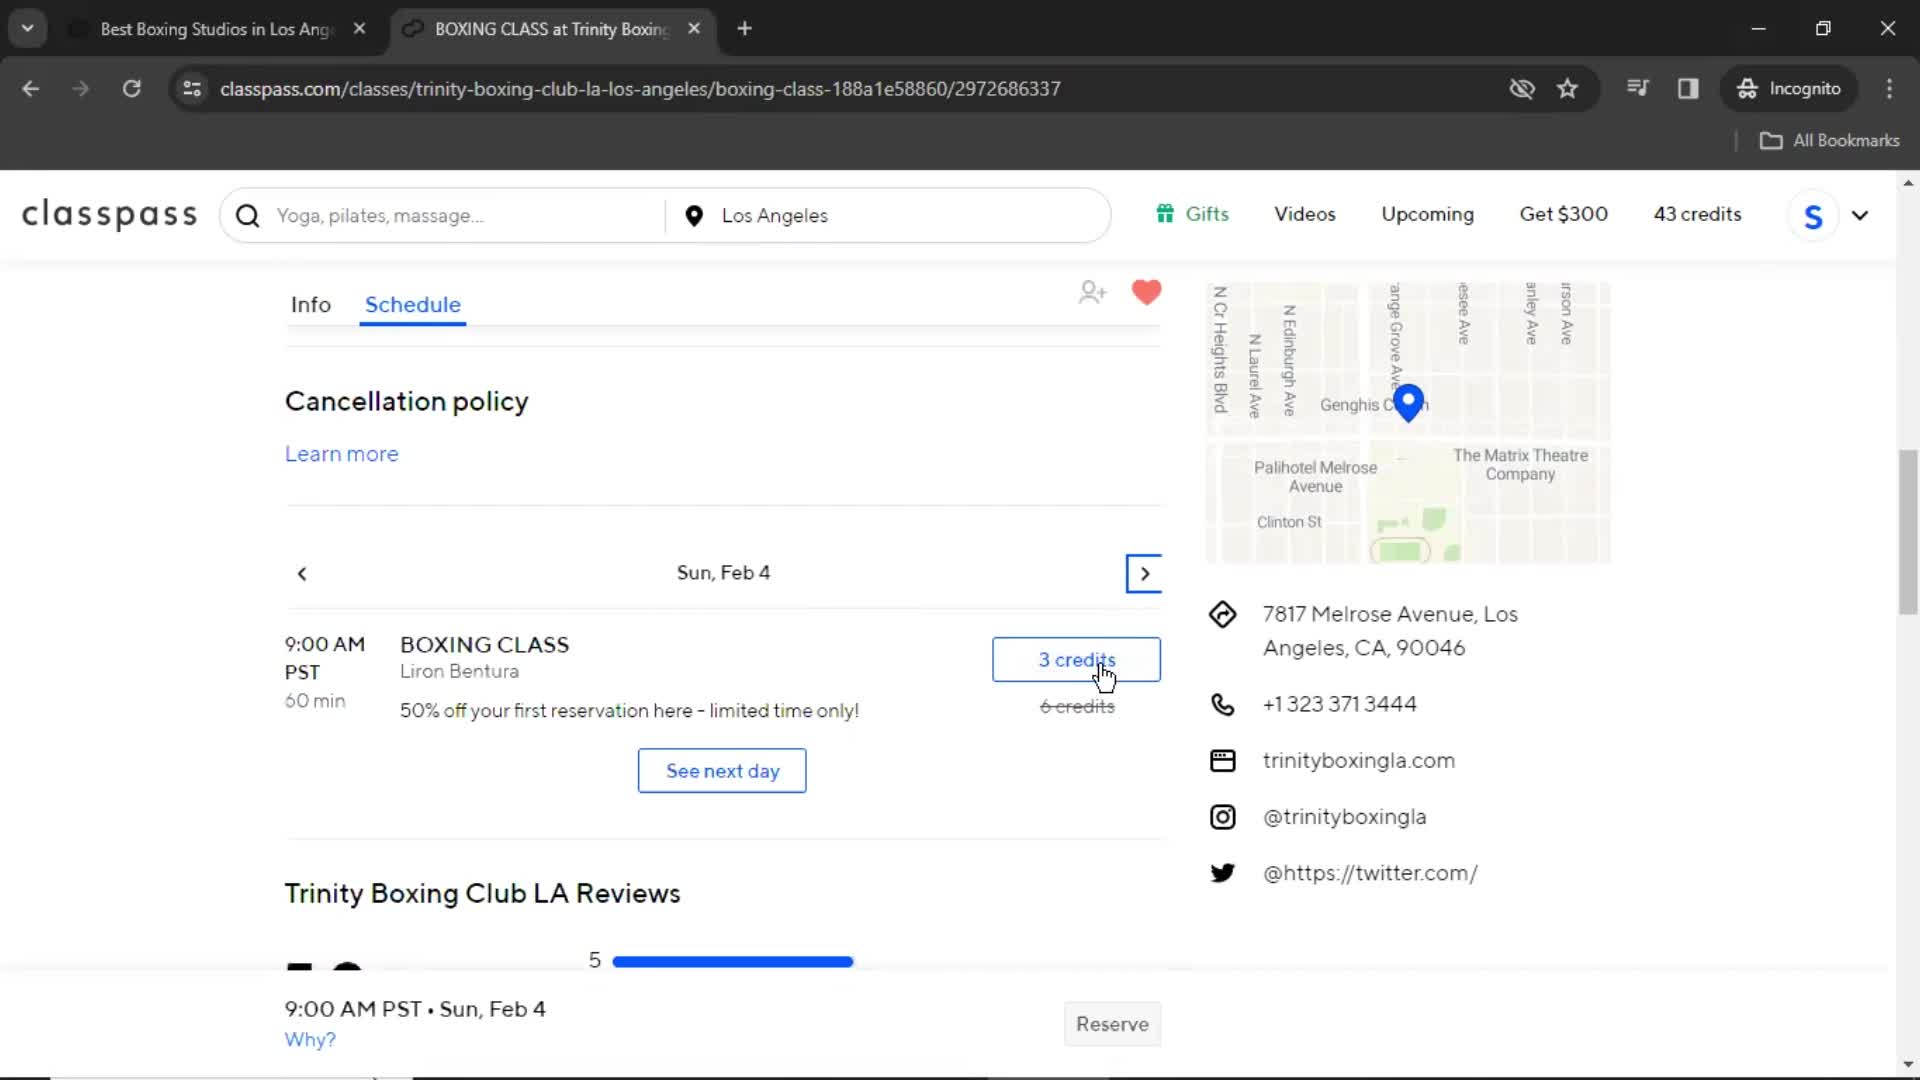The image size is (1920, 1080).
Task: Click the scrollbar down arrow
Action: coord(1907,1065)
